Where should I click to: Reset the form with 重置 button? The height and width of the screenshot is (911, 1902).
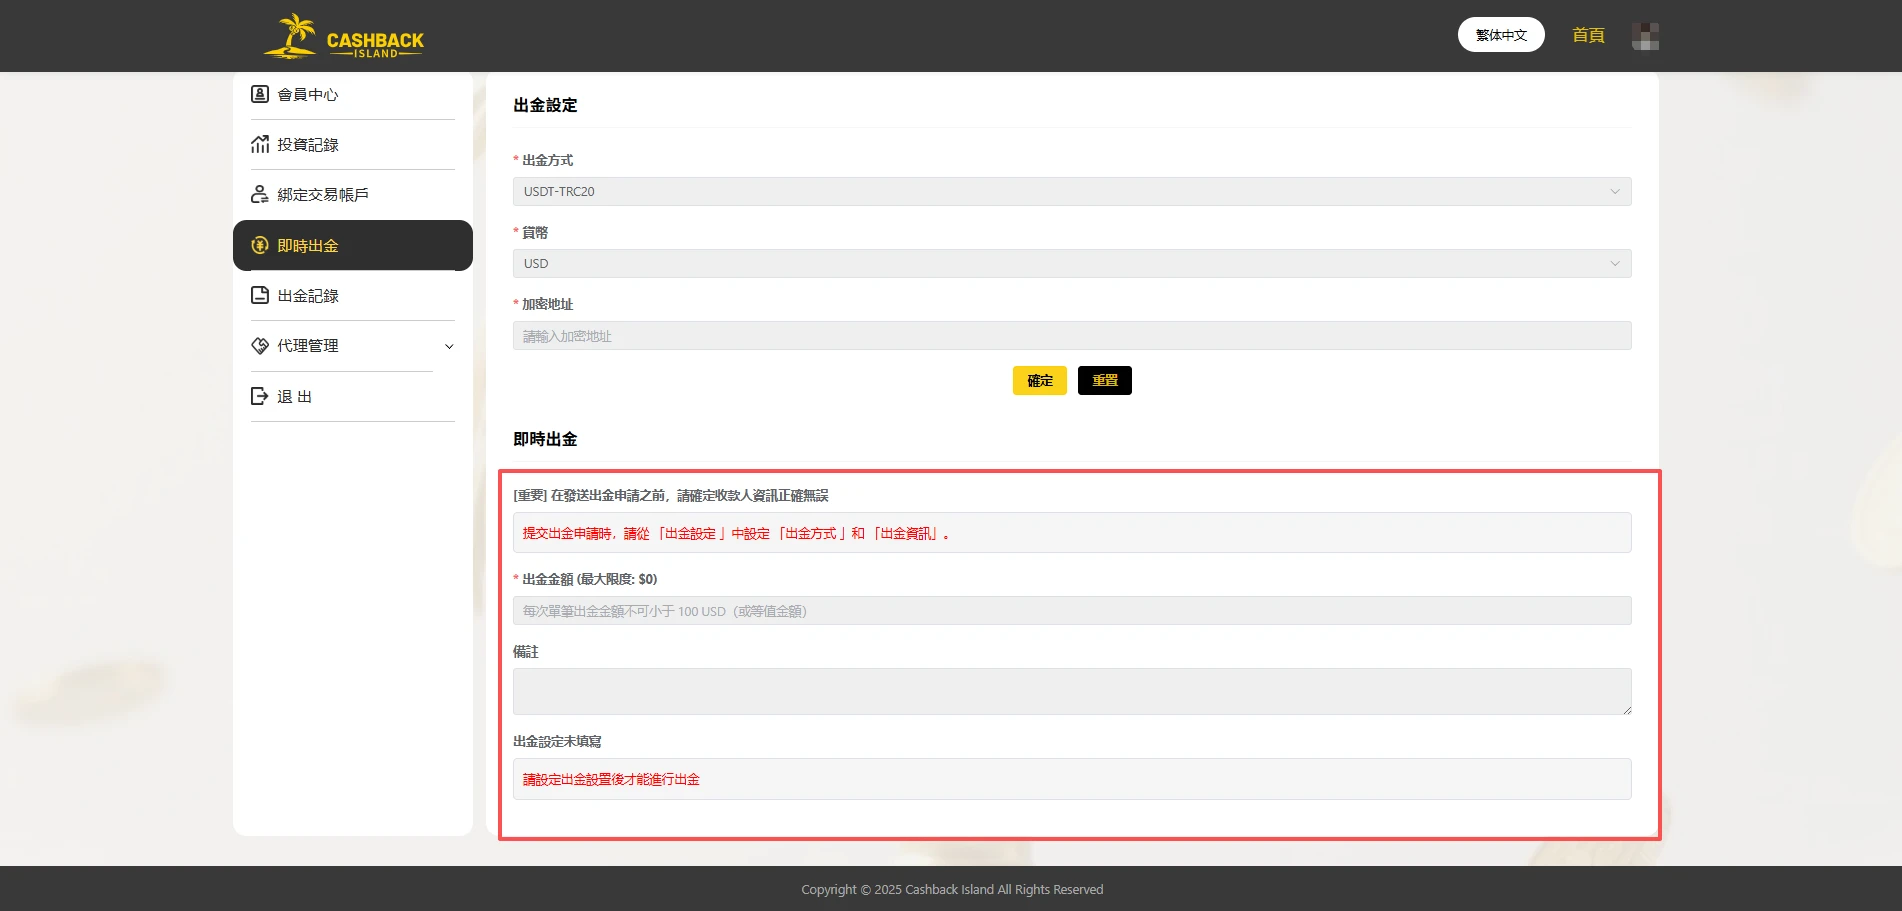(1104, 380)
